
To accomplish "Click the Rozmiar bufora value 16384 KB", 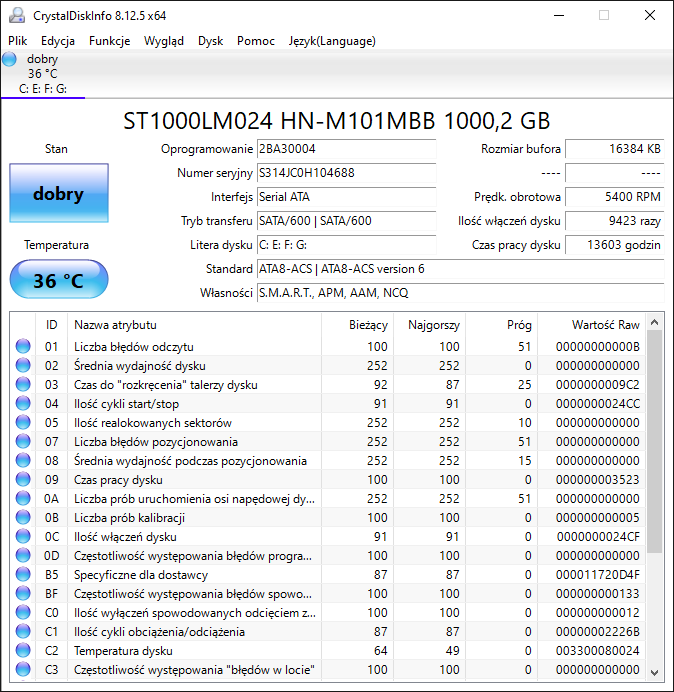I will tap(614, 149).
